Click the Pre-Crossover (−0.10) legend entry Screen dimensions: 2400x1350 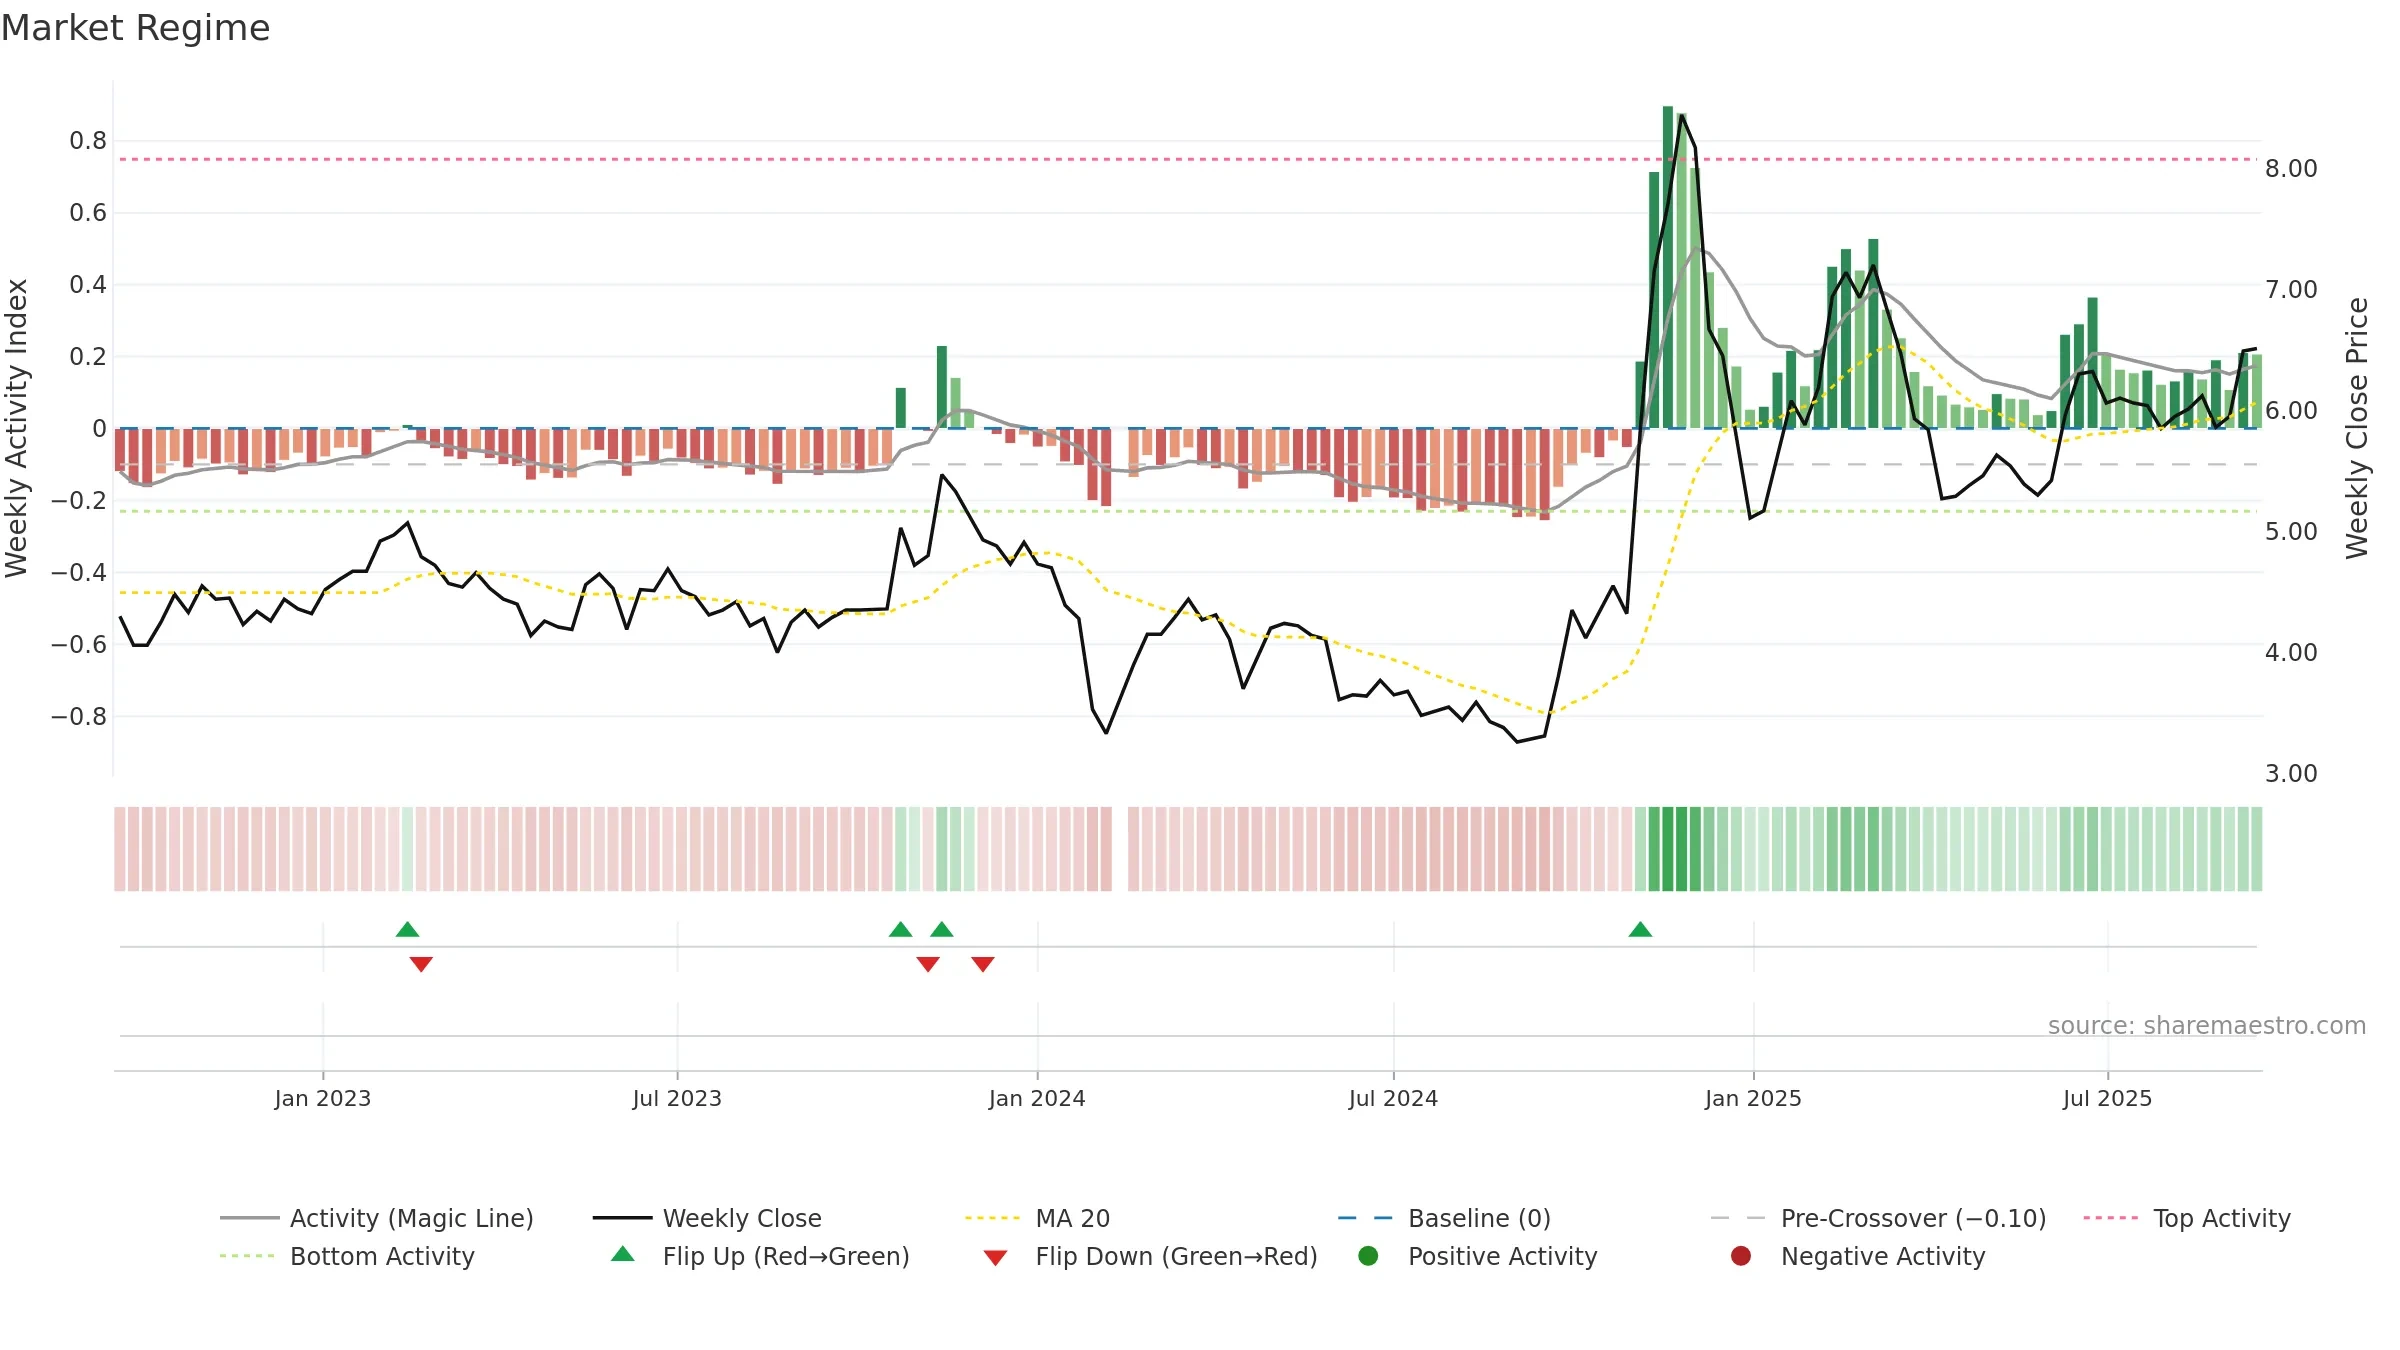click(1878, 1218)
